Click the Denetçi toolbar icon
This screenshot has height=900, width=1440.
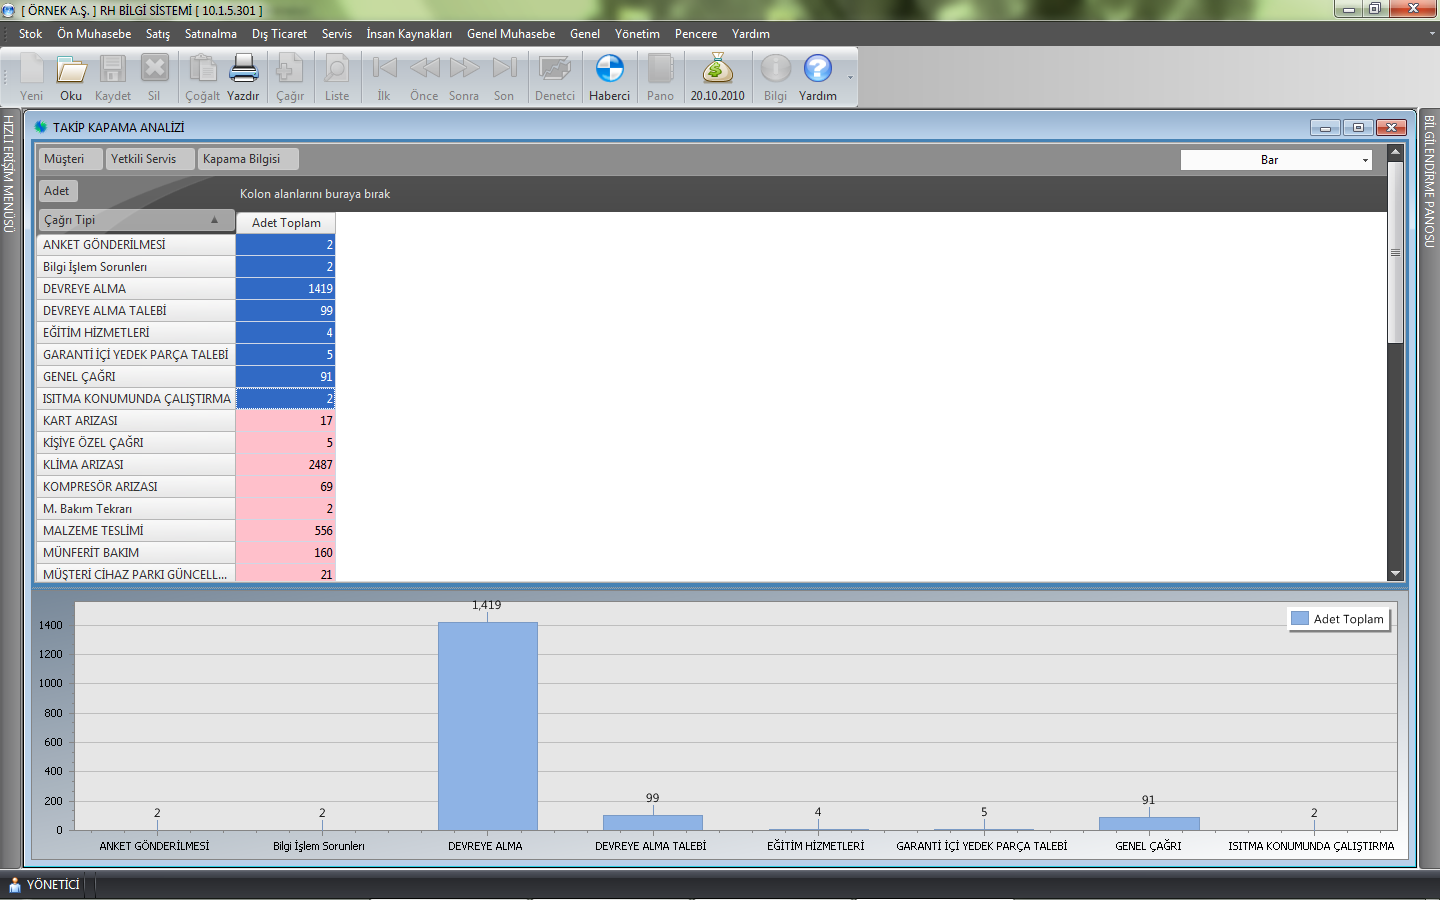point(554,70)
